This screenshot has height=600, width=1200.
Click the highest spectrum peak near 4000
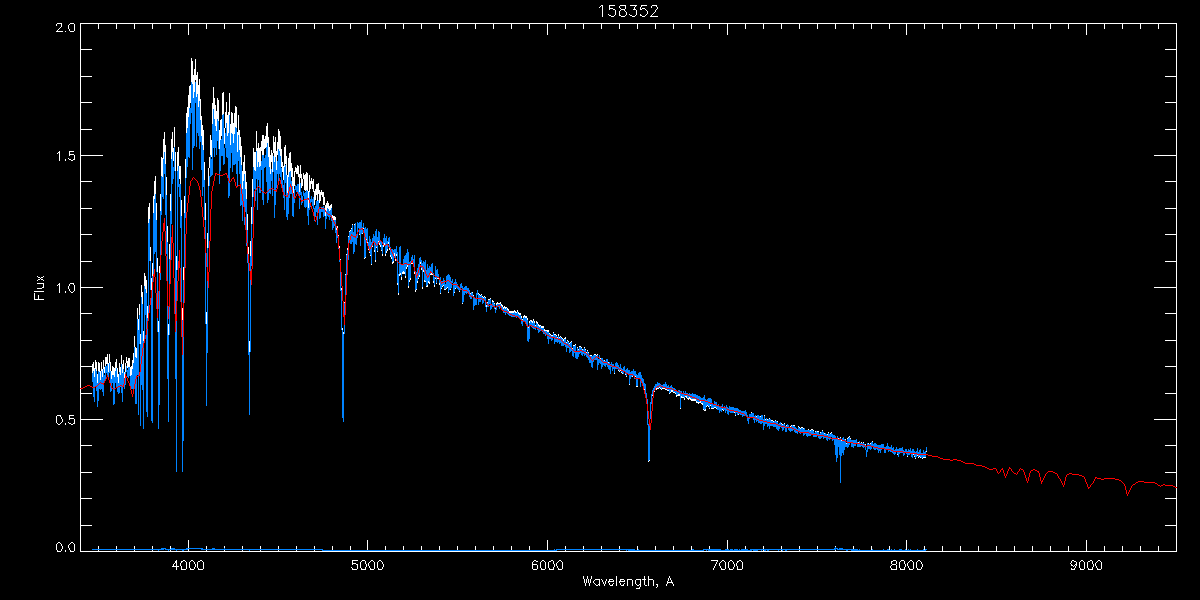[x=192, y=62]
